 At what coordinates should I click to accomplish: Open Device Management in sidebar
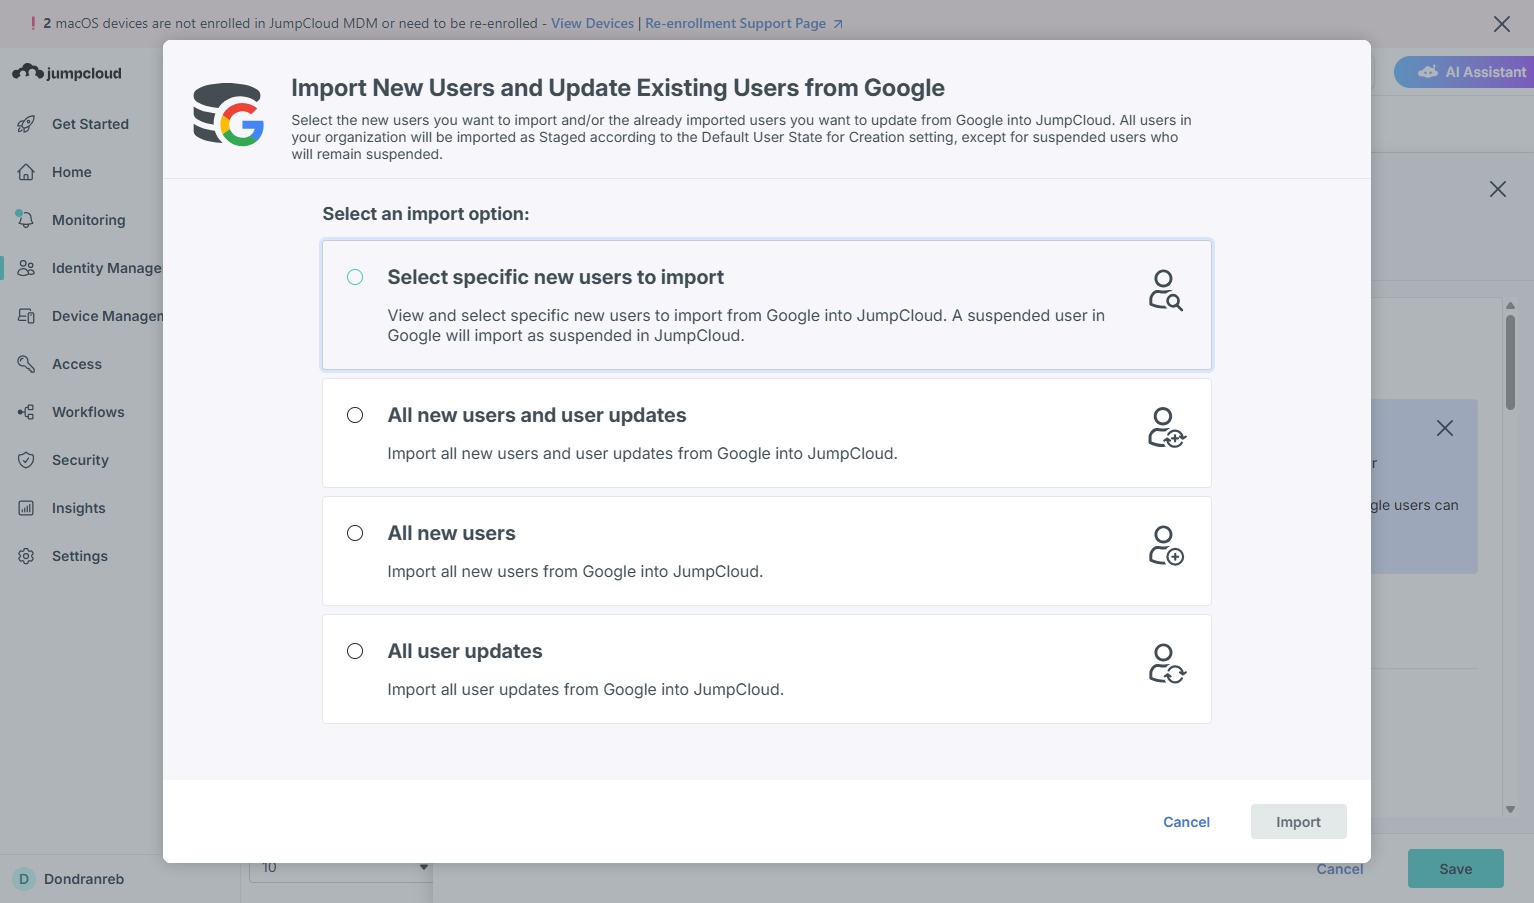coord(107,316)
